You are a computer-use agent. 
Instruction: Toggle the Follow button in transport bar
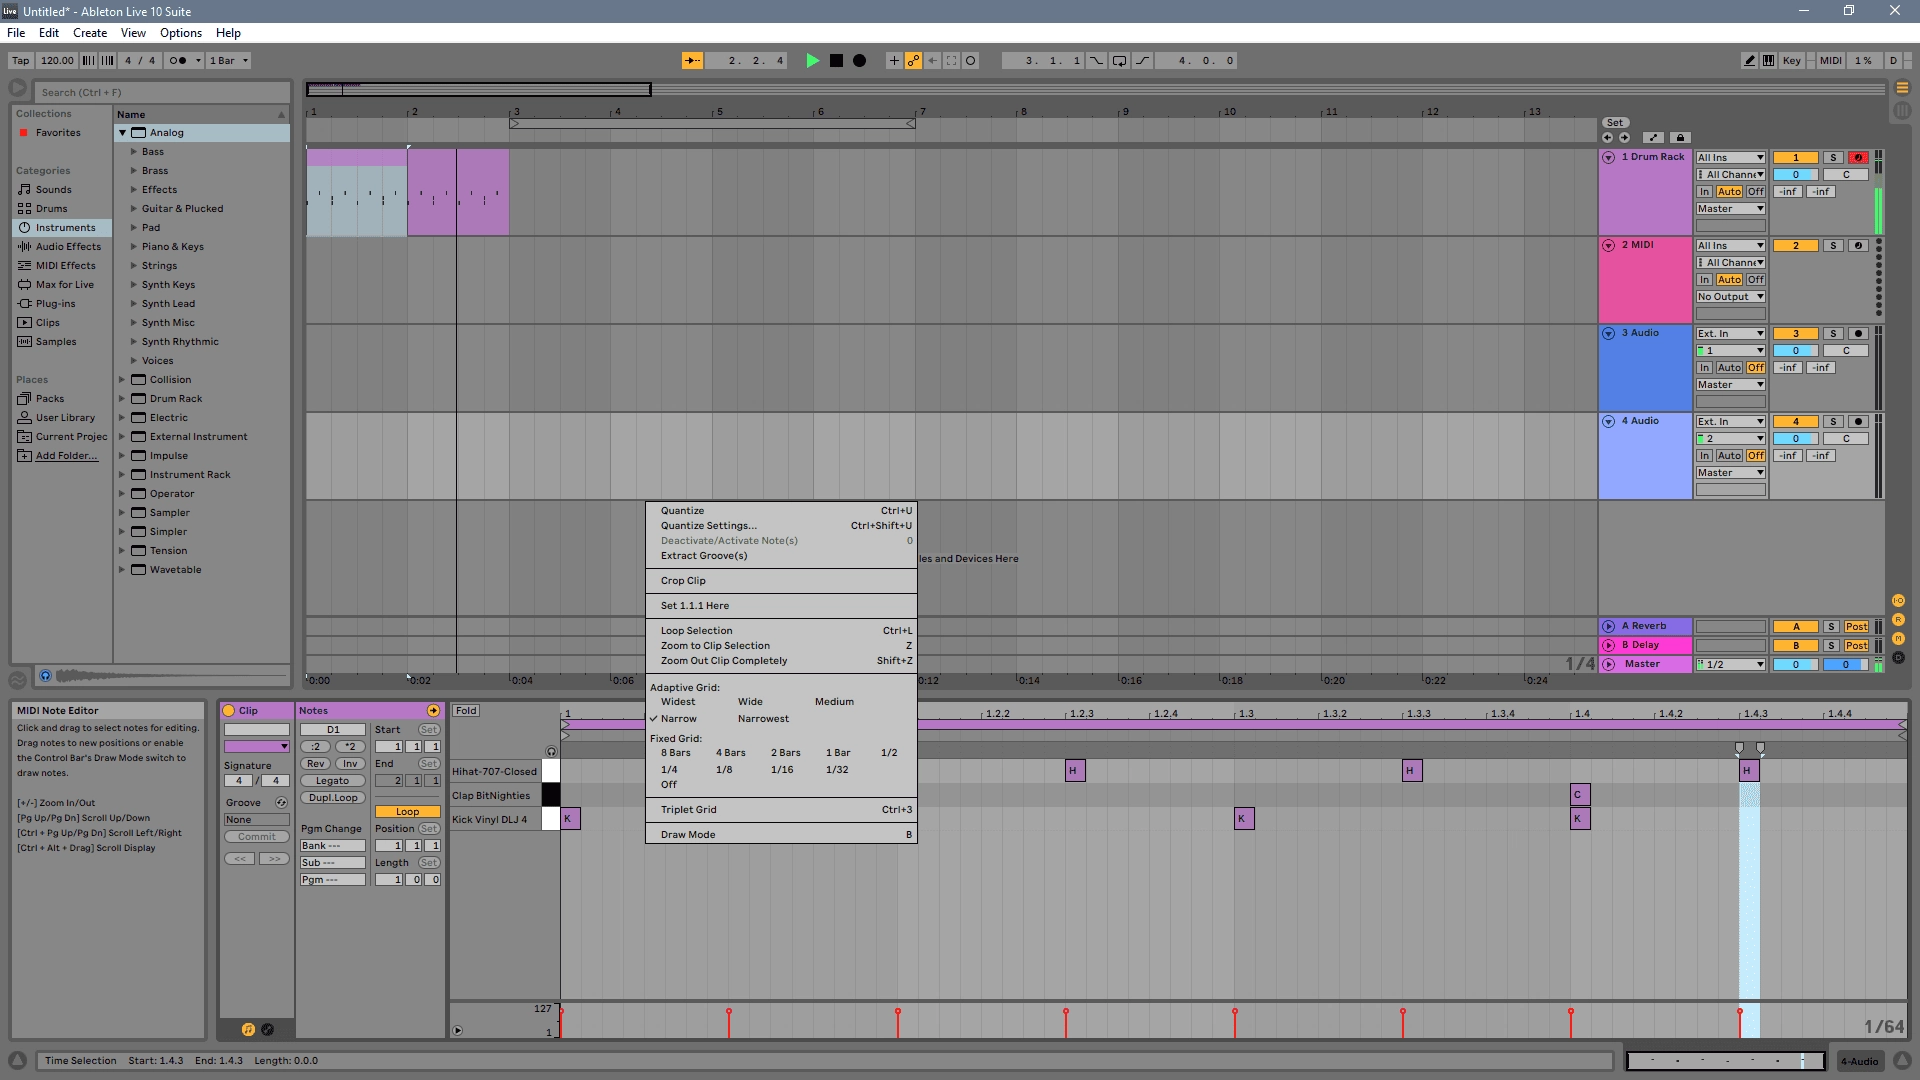click(692, 61)
